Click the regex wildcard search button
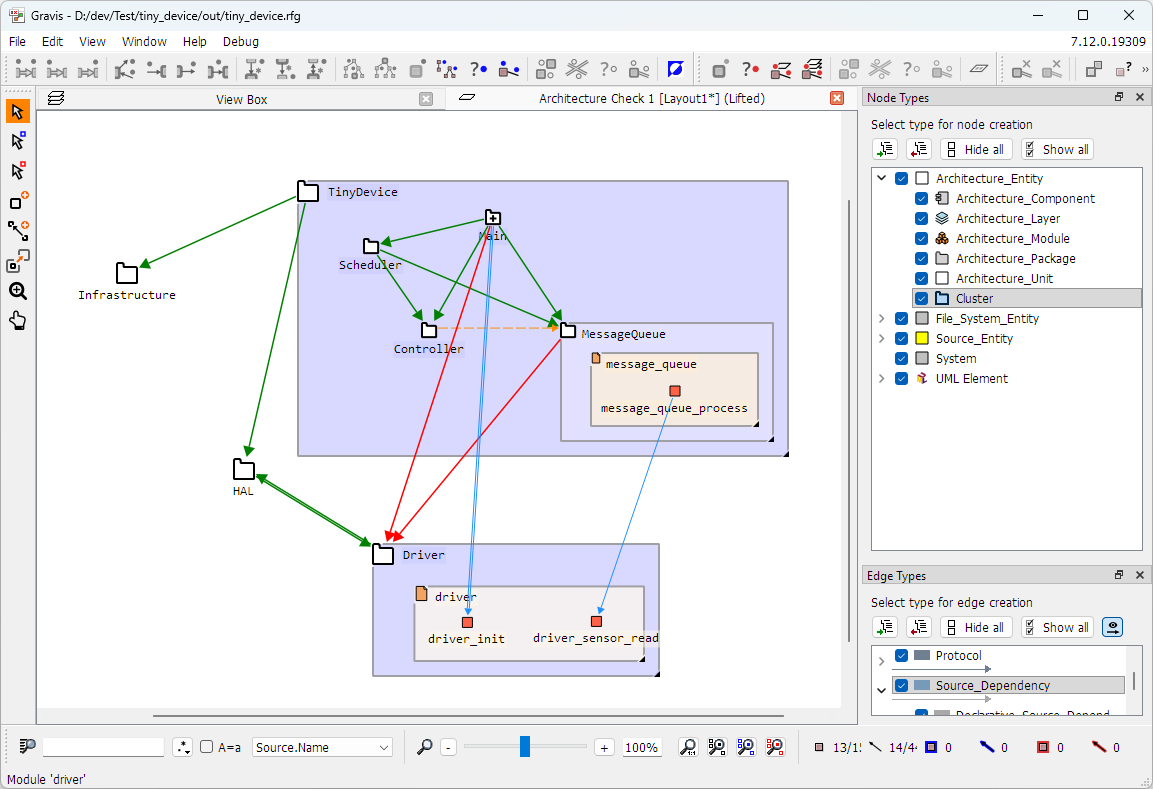This screenshot has height=789, width=1153. pyautogui.click(x=182, y=747)
